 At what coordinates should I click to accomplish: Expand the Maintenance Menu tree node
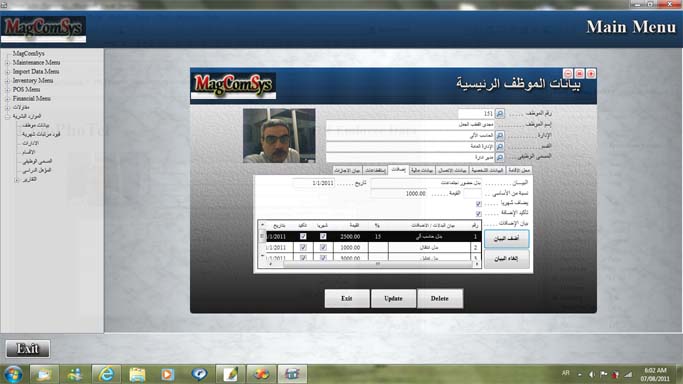pyautogui.click(x=7, y=63)
